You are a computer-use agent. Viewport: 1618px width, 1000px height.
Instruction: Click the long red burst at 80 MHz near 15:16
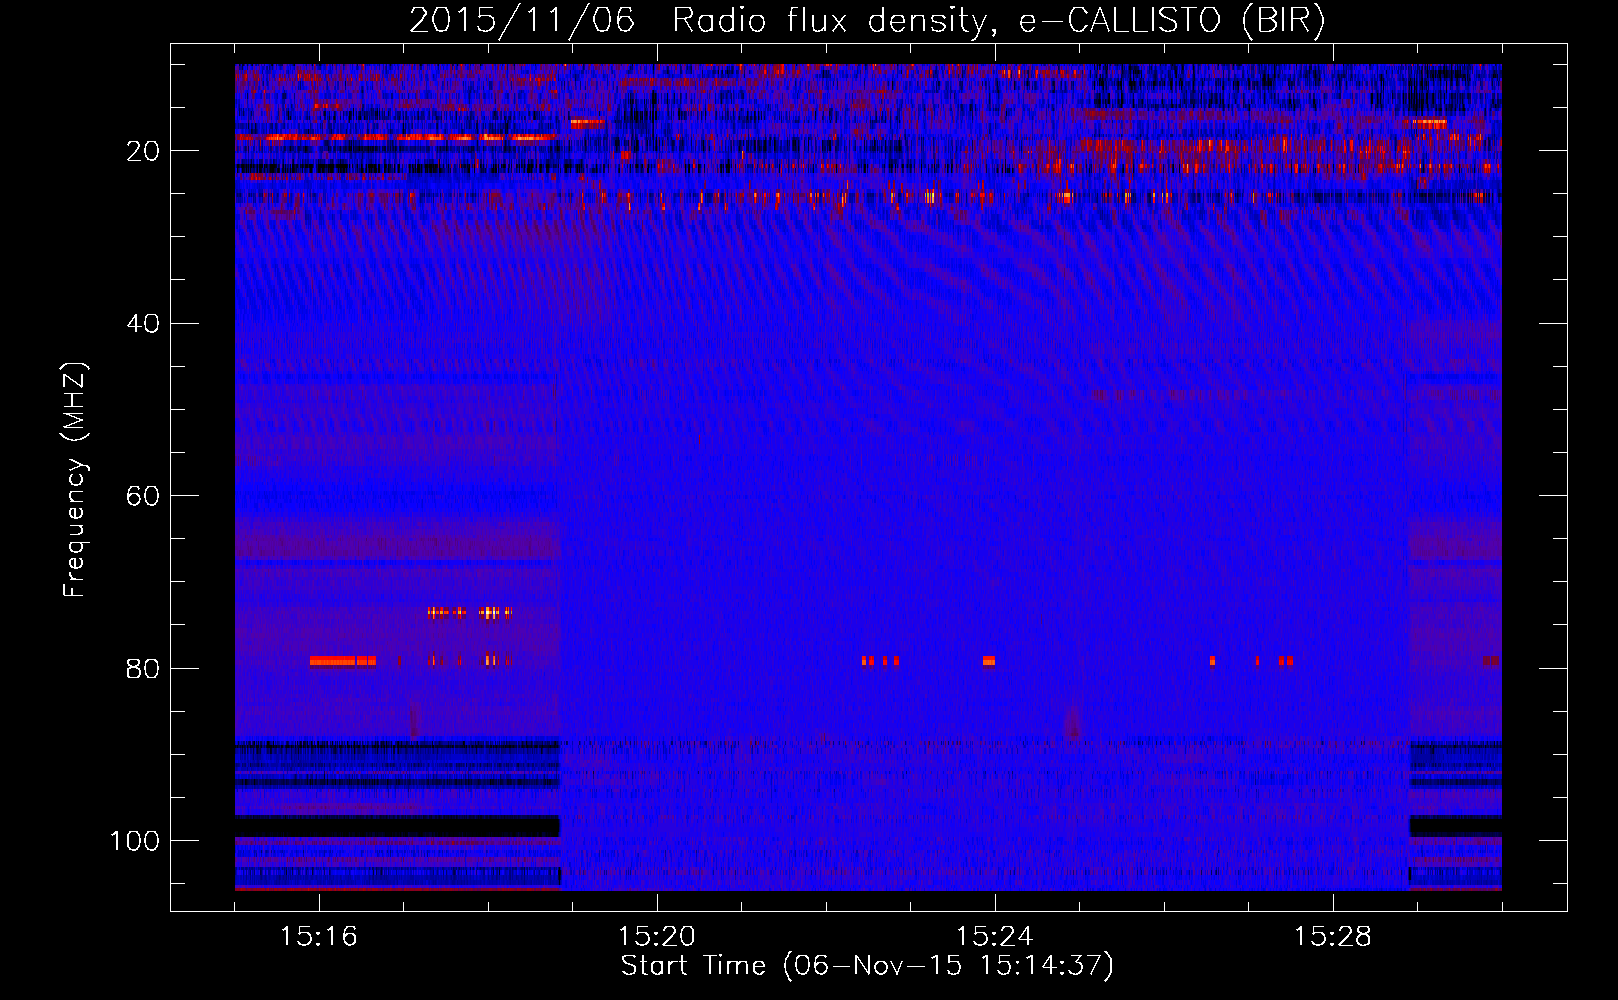pos(342,661)
